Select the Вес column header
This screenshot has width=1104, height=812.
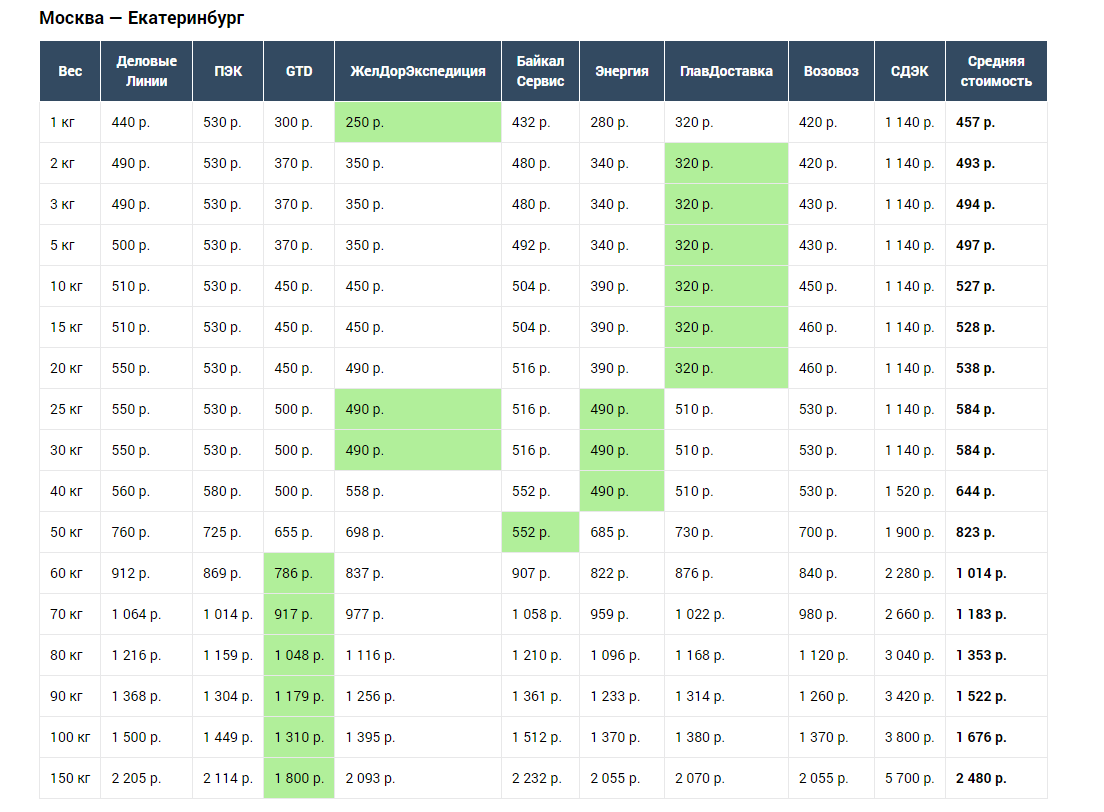(70, 71)
